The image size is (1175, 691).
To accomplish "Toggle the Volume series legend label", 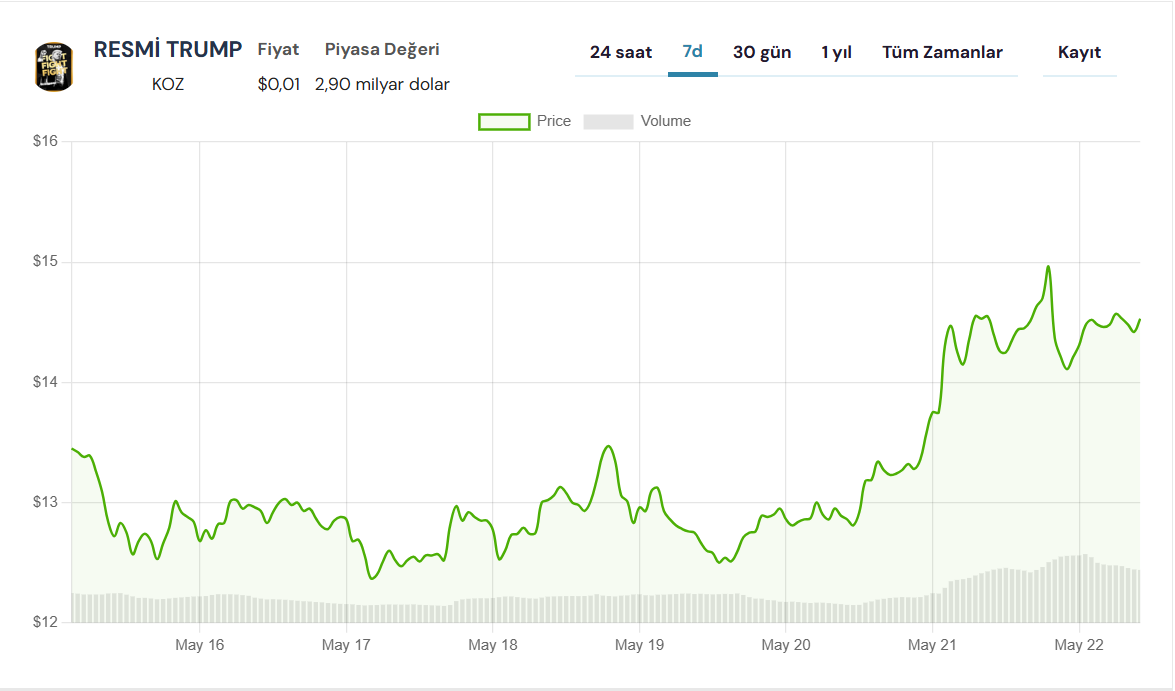I will (x=665, y=121).
